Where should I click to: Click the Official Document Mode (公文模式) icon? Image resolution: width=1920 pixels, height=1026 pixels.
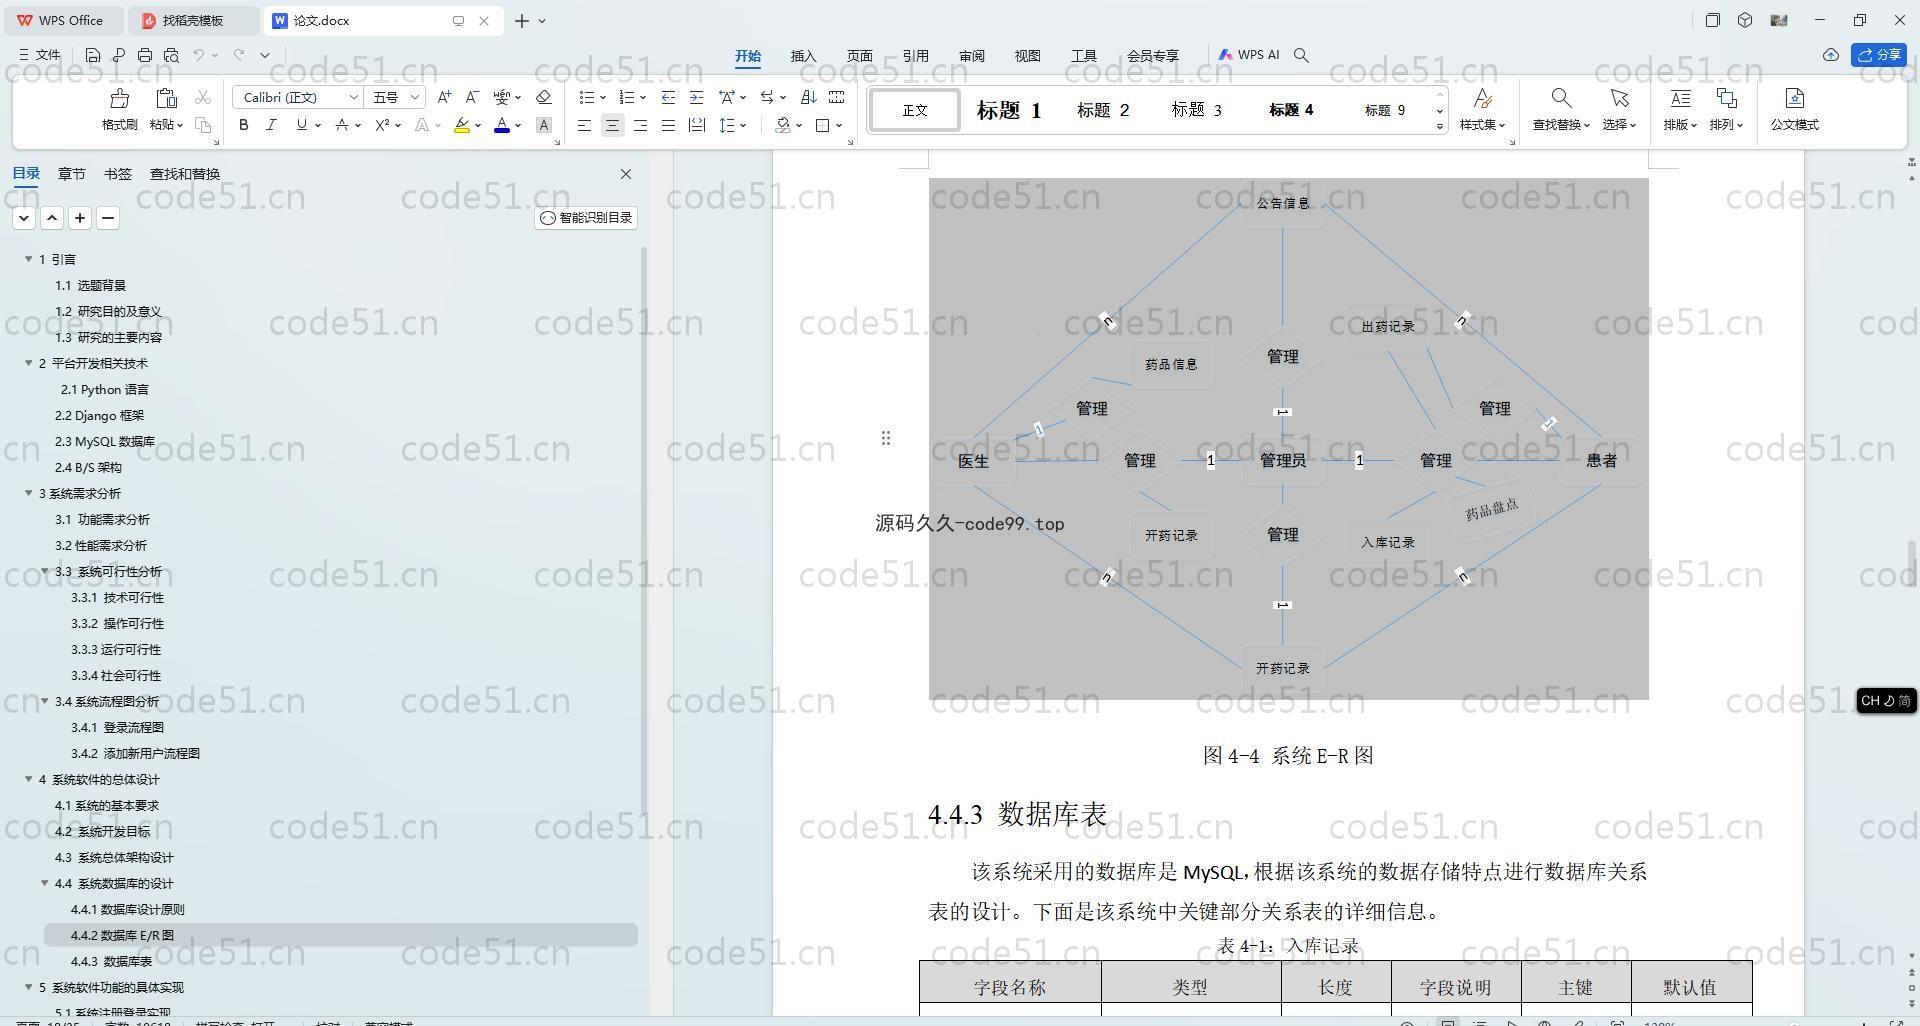point(1794,98)
